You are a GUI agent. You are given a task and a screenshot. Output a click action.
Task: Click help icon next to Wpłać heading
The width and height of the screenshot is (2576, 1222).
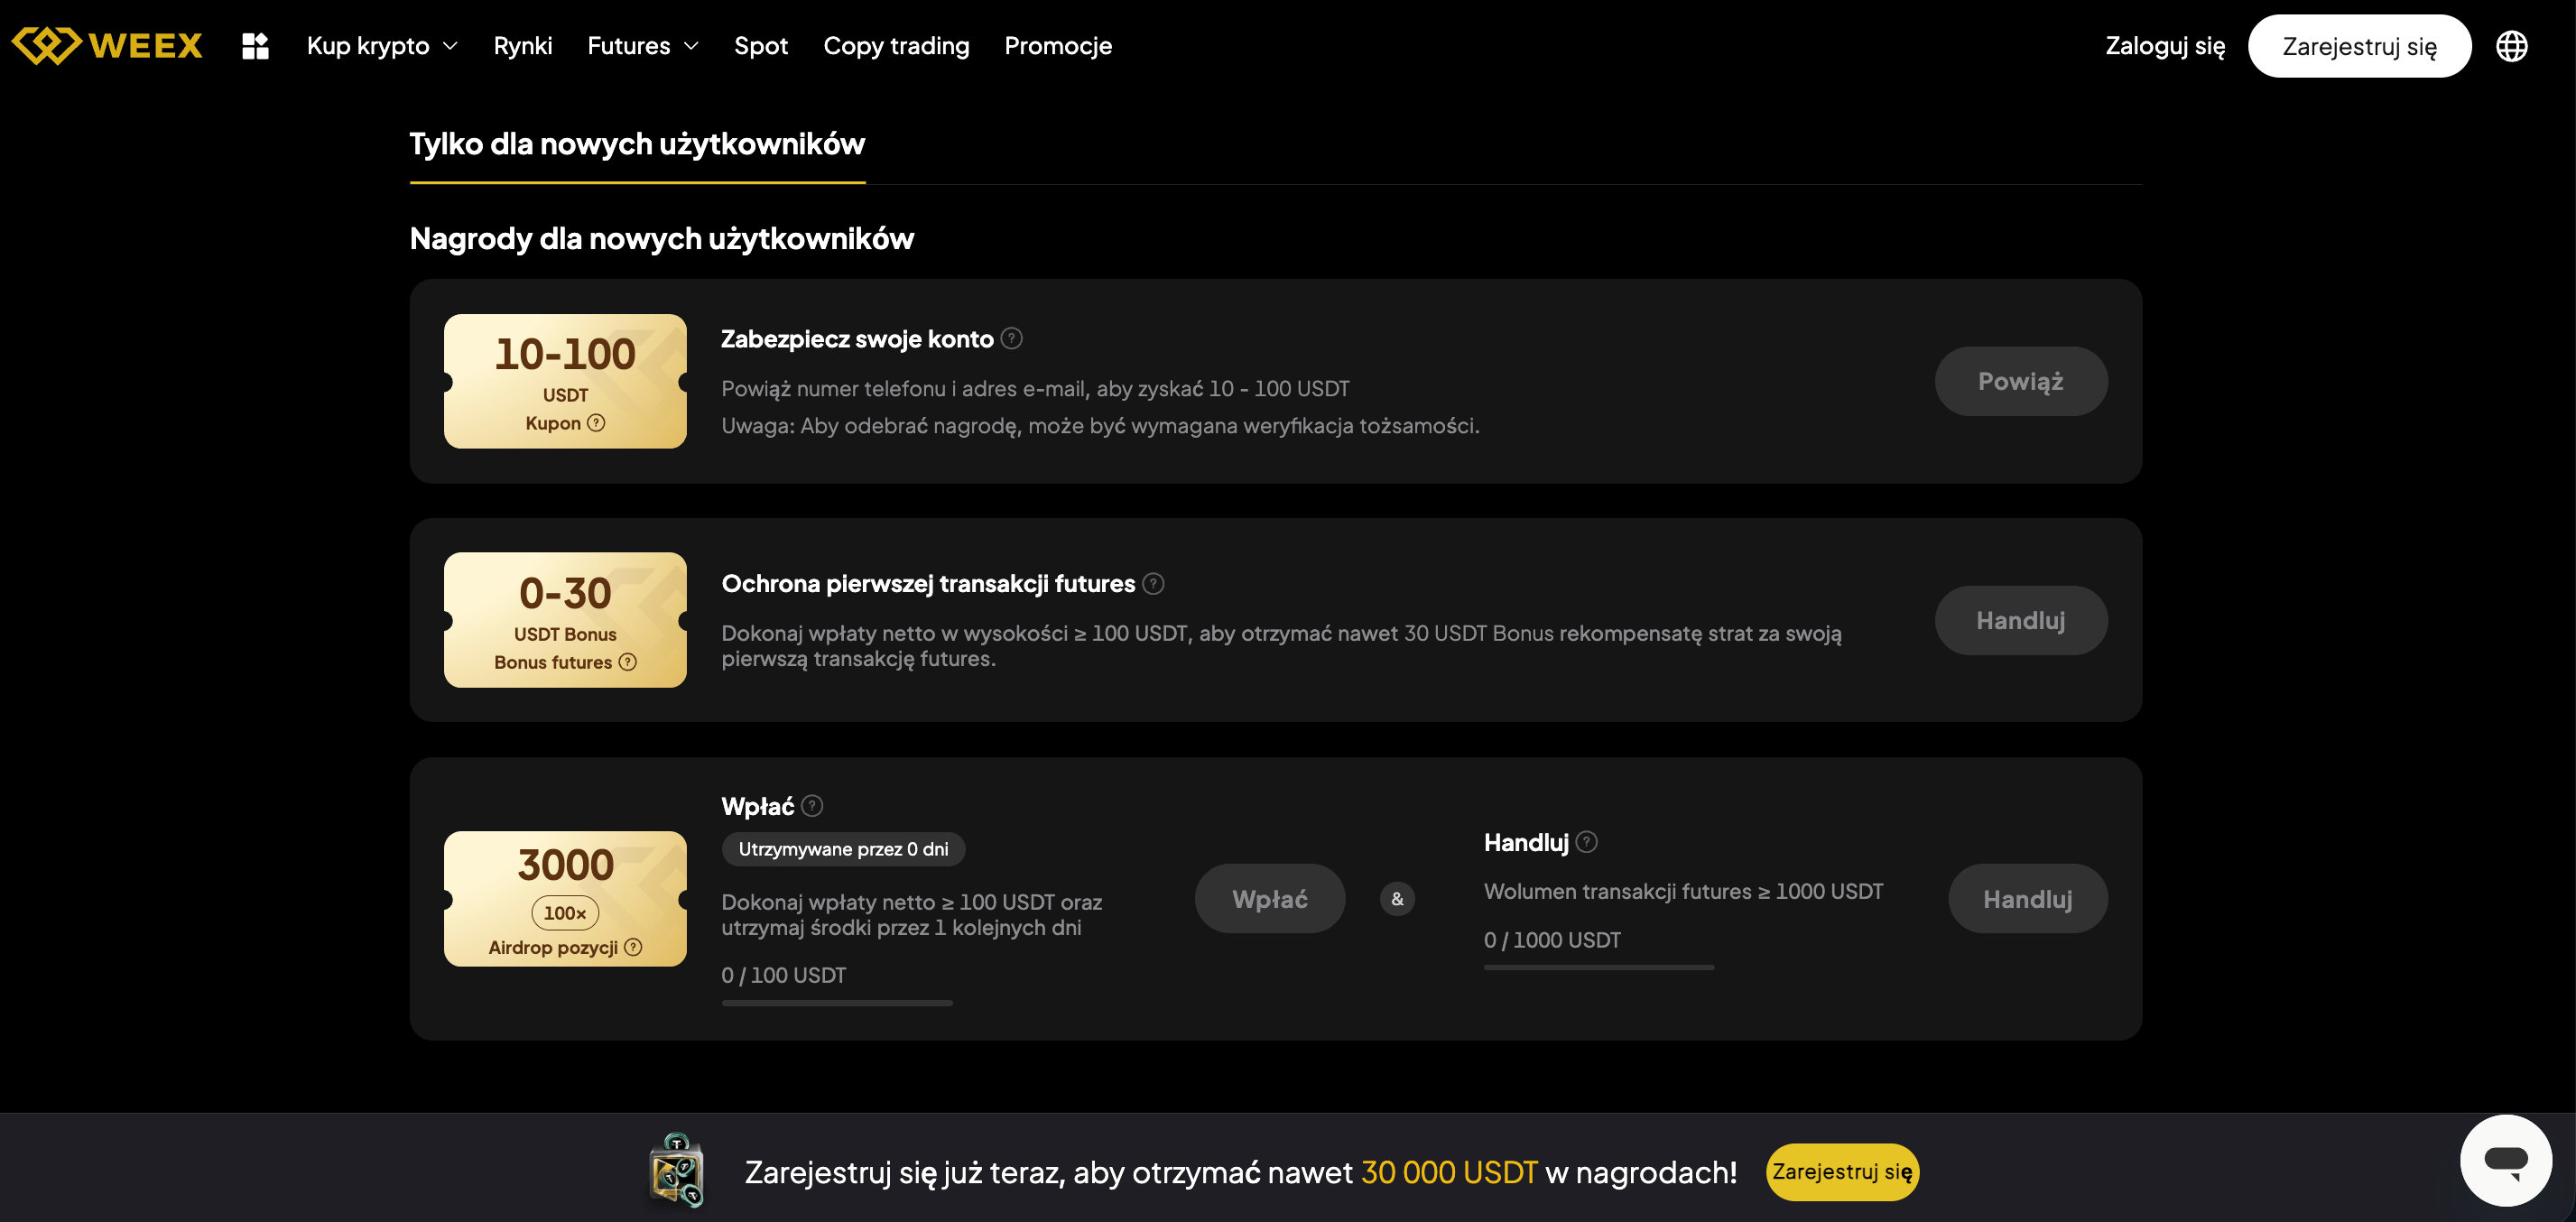pyautogui.click(x=813, y=806)
